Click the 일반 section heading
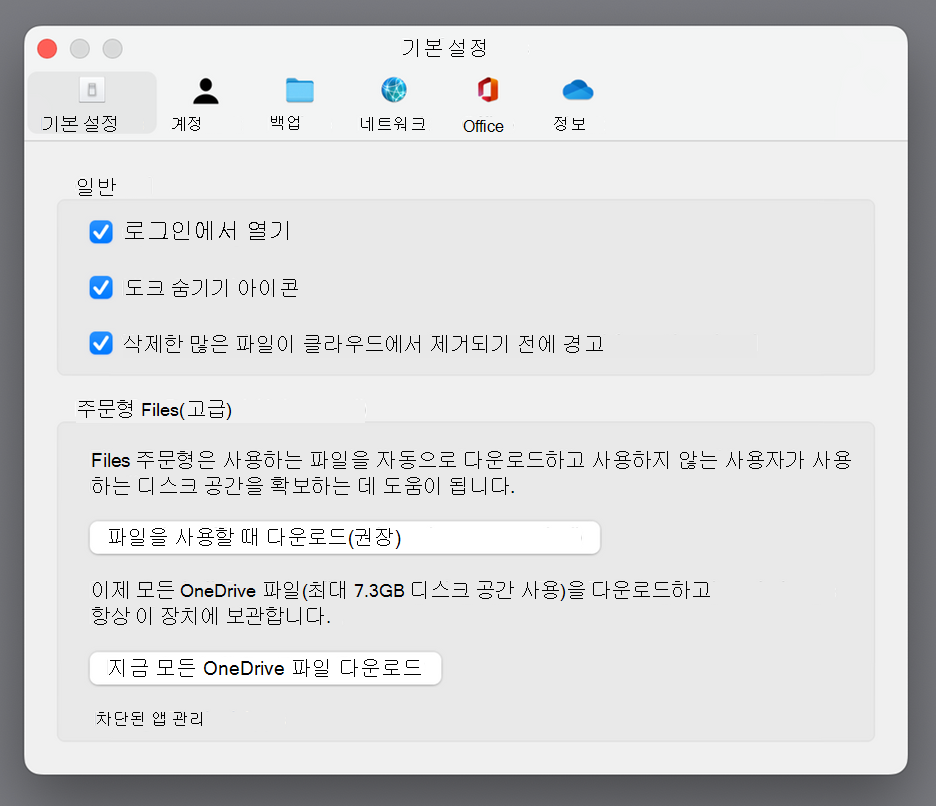Screen dimensions: 936x806 [x=96, y=187]
